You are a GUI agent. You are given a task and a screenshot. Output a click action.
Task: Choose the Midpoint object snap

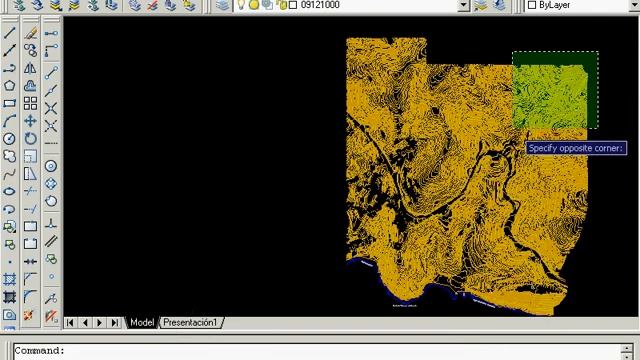point(51,90)
